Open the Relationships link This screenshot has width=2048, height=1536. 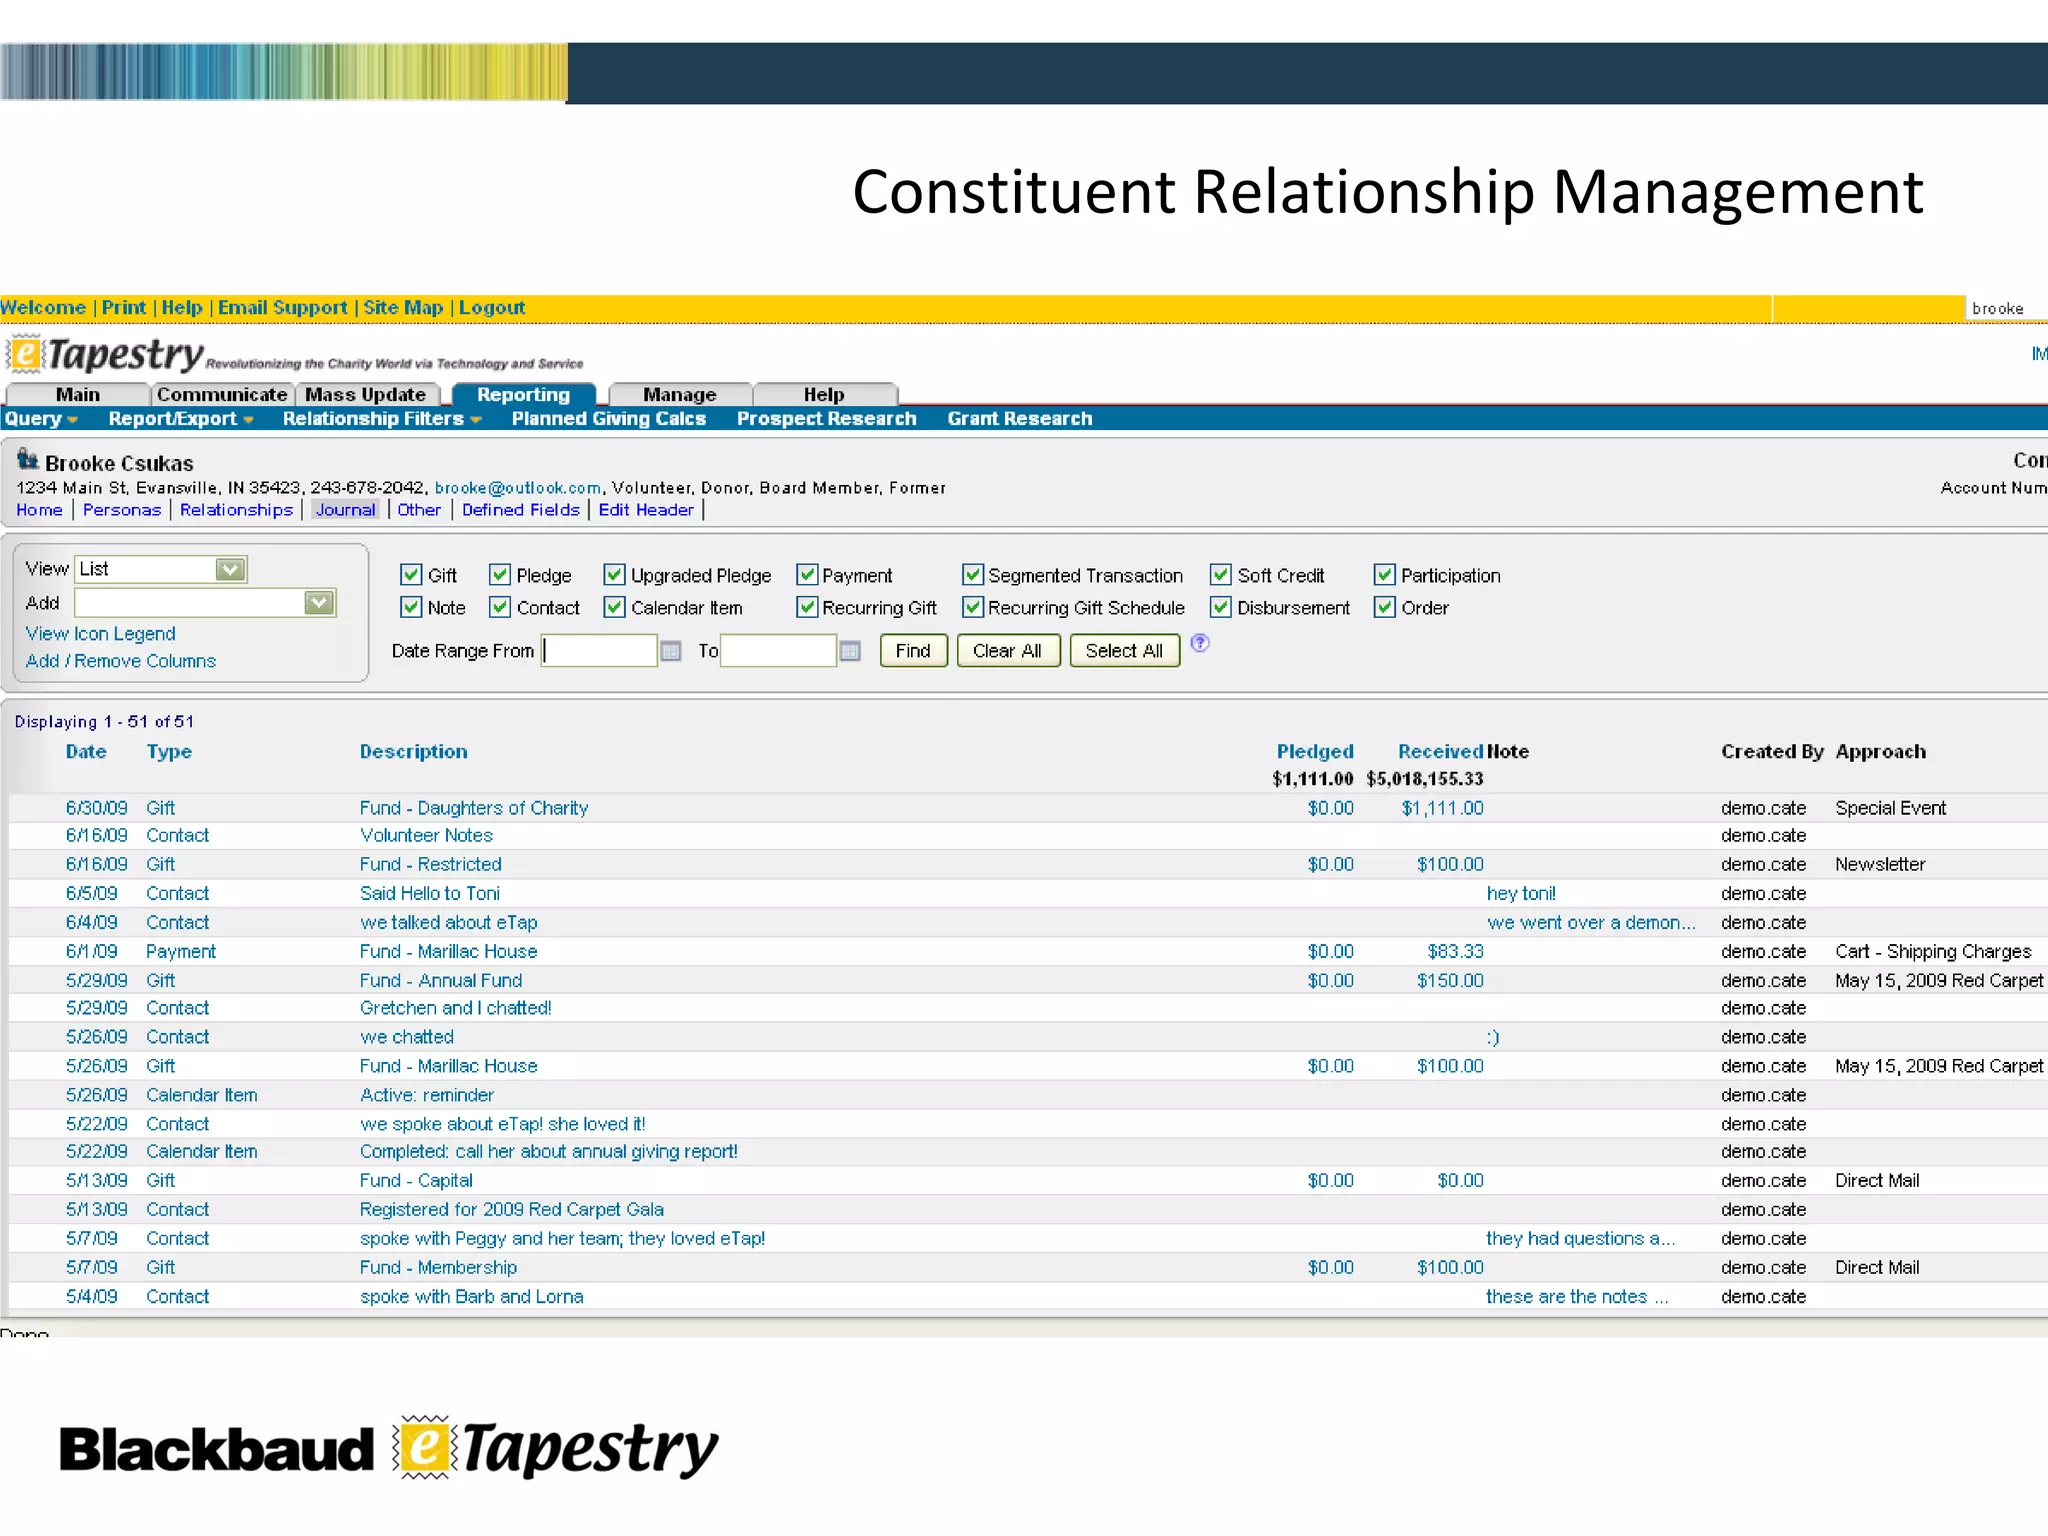pos(237,510)
